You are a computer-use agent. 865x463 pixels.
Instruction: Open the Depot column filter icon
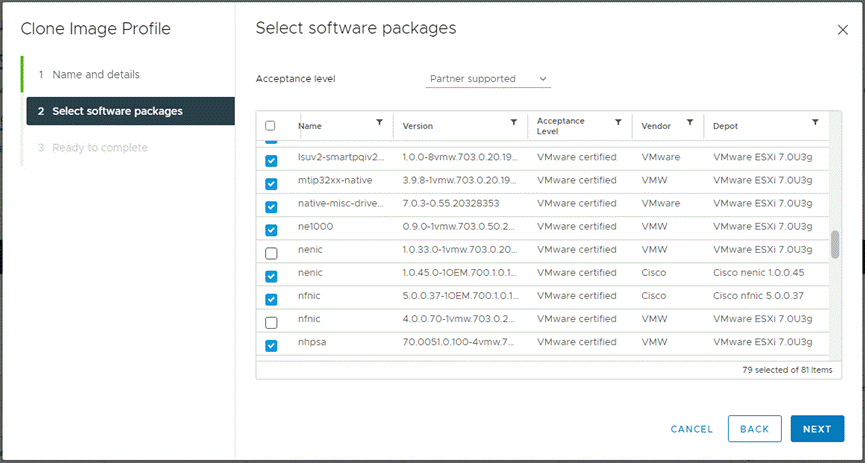(815, 122)
